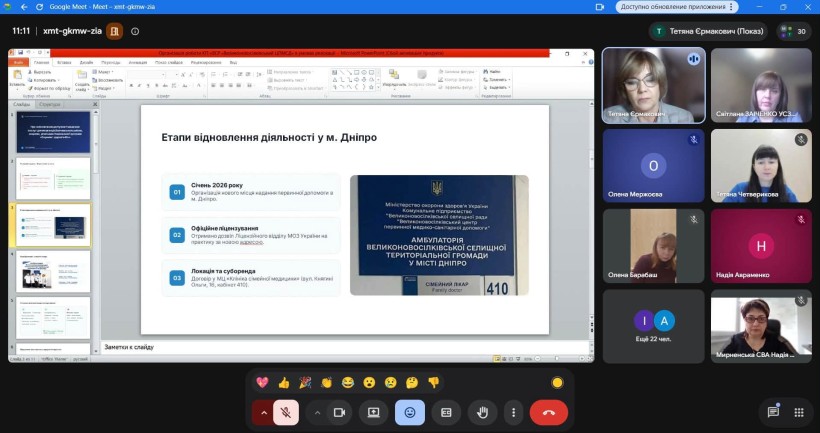Open the Главная tab in shared PowerPoint
The width and height of the screenshot is (820, 433).
[x=41, y=62]
